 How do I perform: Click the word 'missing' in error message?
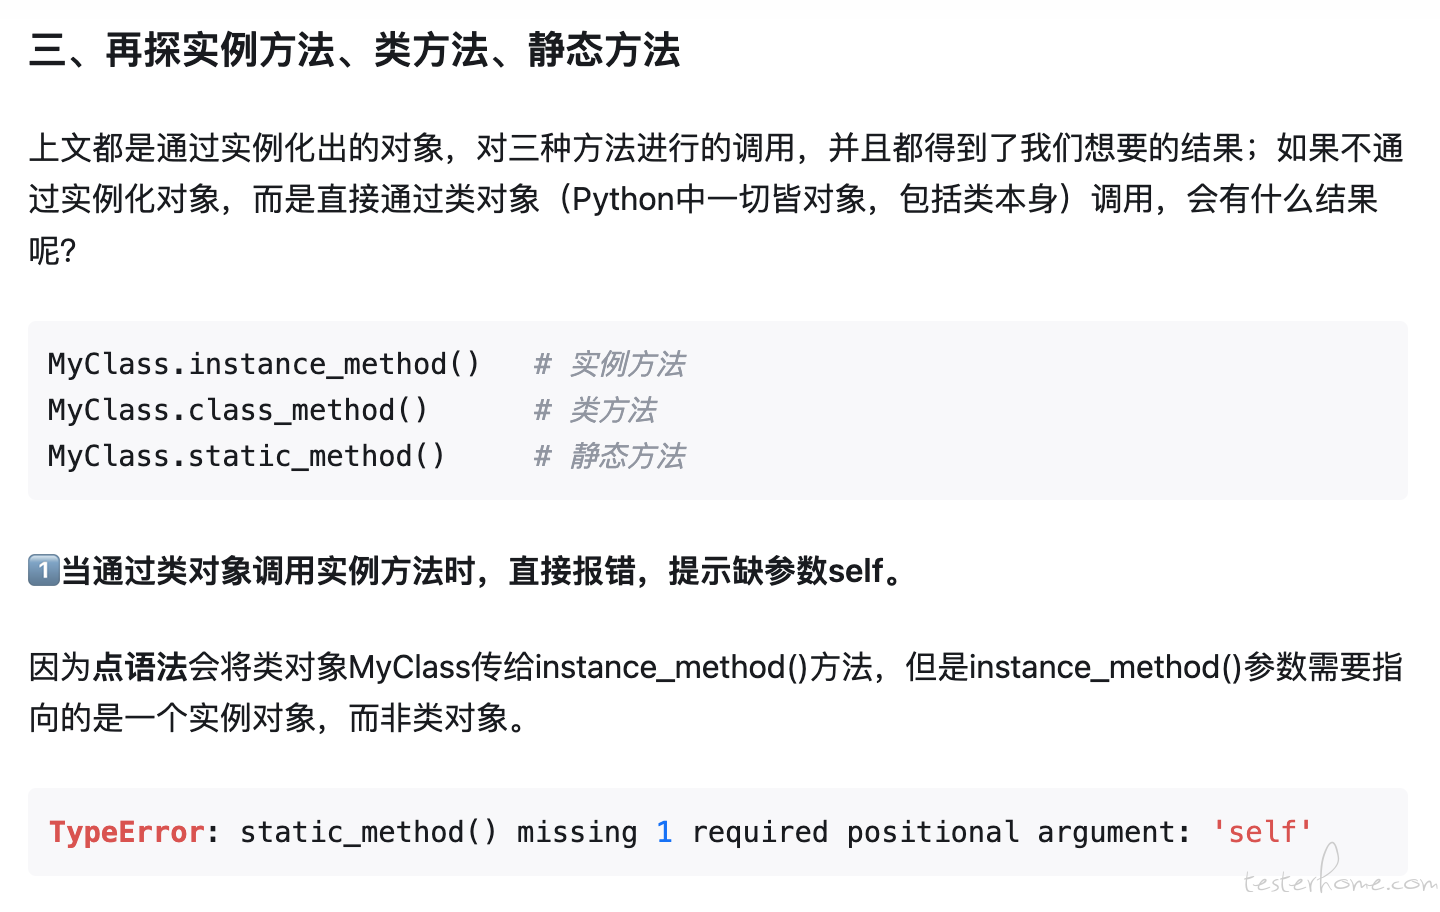pyautogui.click(x=577, y=832)
